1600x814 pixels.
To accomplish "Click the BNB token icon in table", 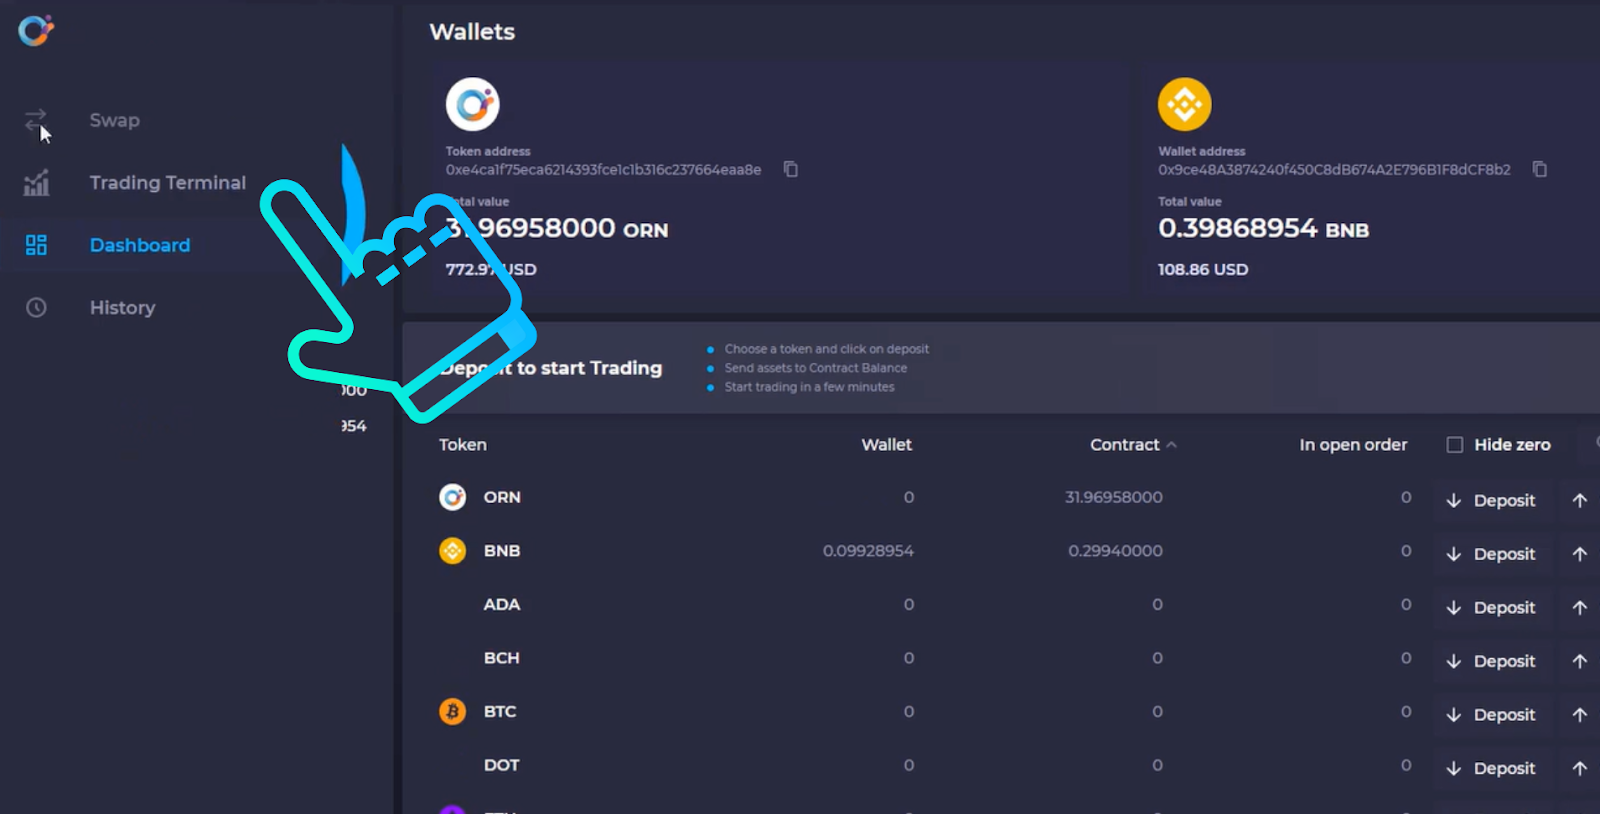I will point(453,551).
